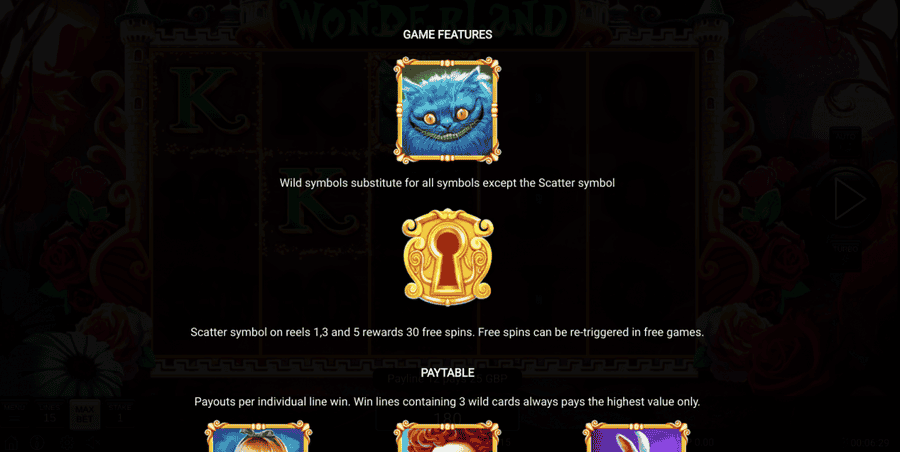Start a spin with the play button
The width and height of the screenshot is (900, 452).
(x=847, y=199)
